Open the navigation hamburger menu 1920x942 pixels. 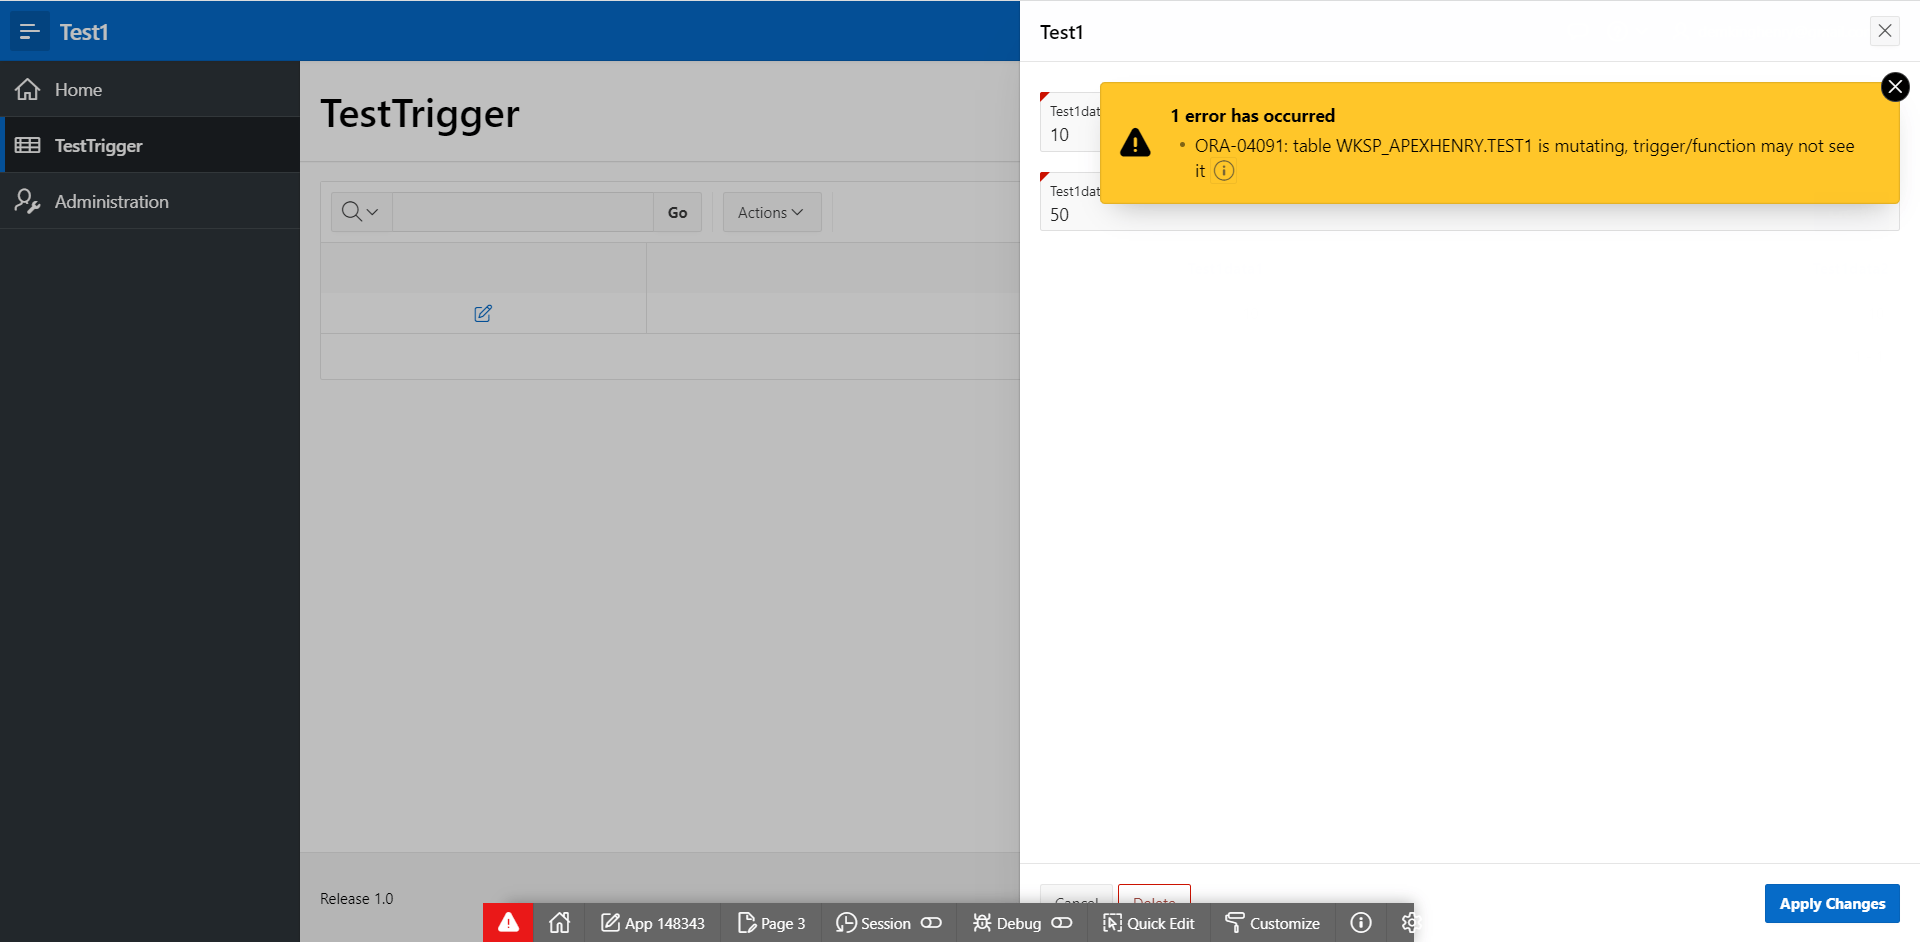point(30,31)
